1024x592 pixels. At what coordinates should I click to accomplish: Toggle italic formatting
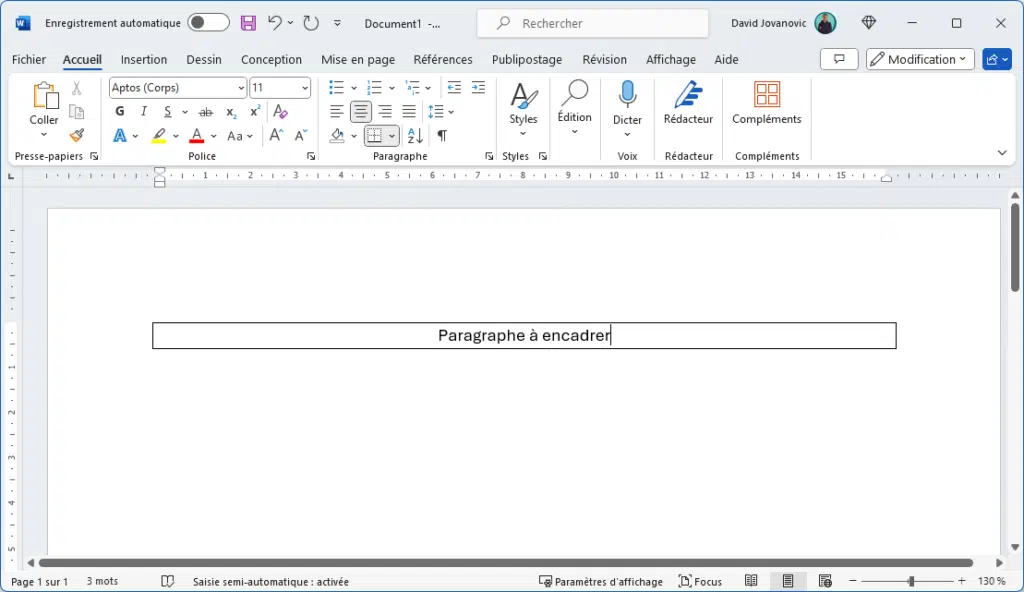click(143, 111)
